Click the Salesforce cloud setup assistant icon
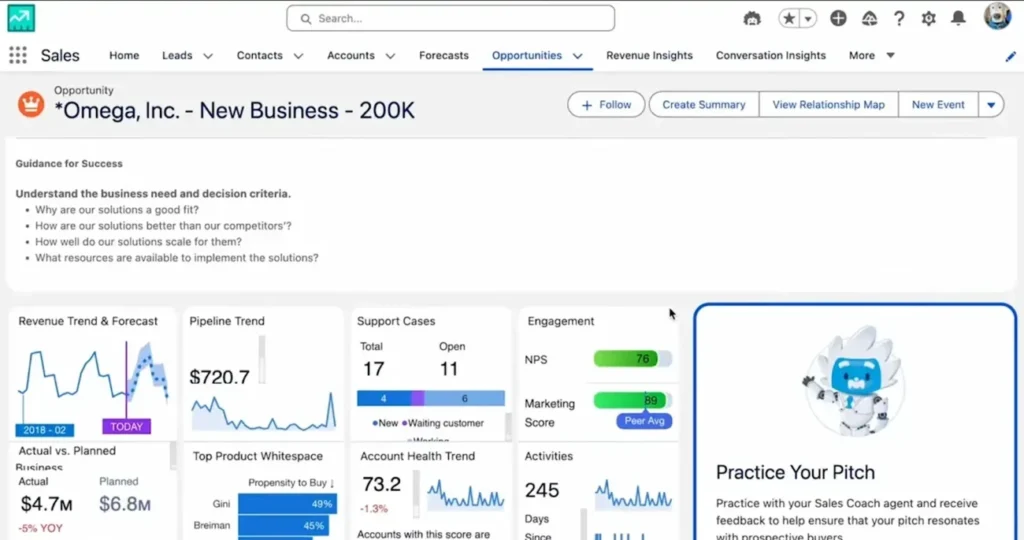 point(869,18)
